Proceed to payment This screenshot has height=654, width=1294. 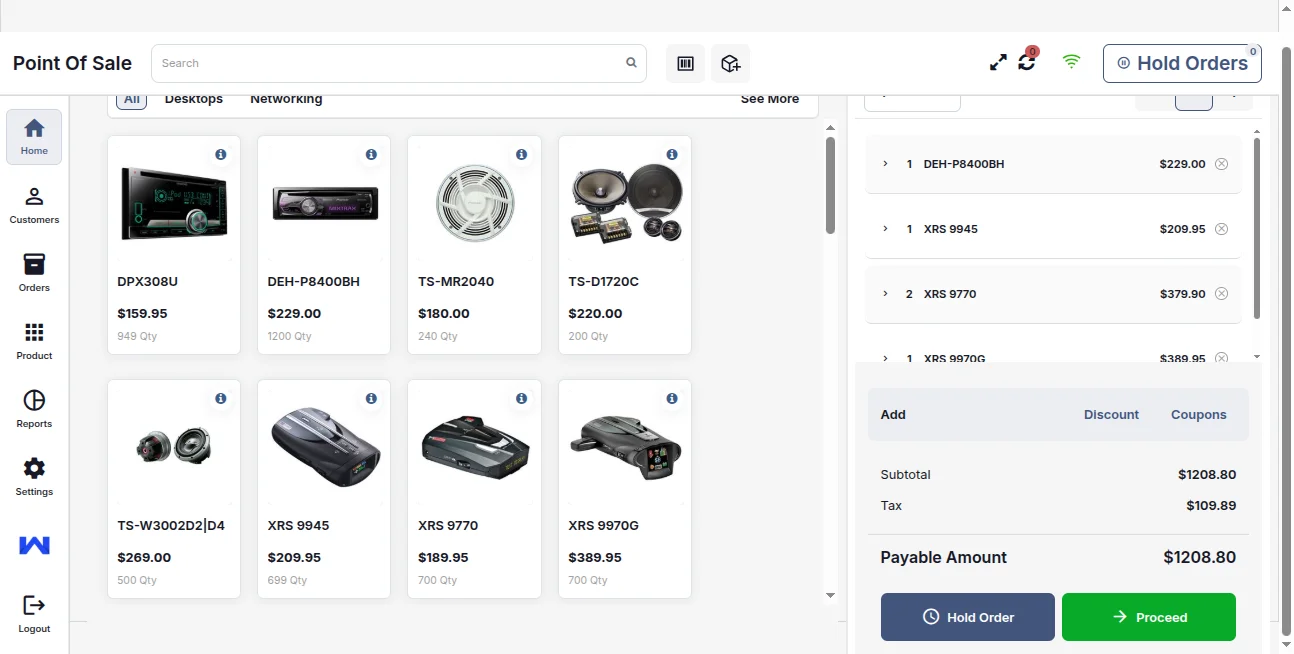pyautogui.click(x=1148, y=617)
